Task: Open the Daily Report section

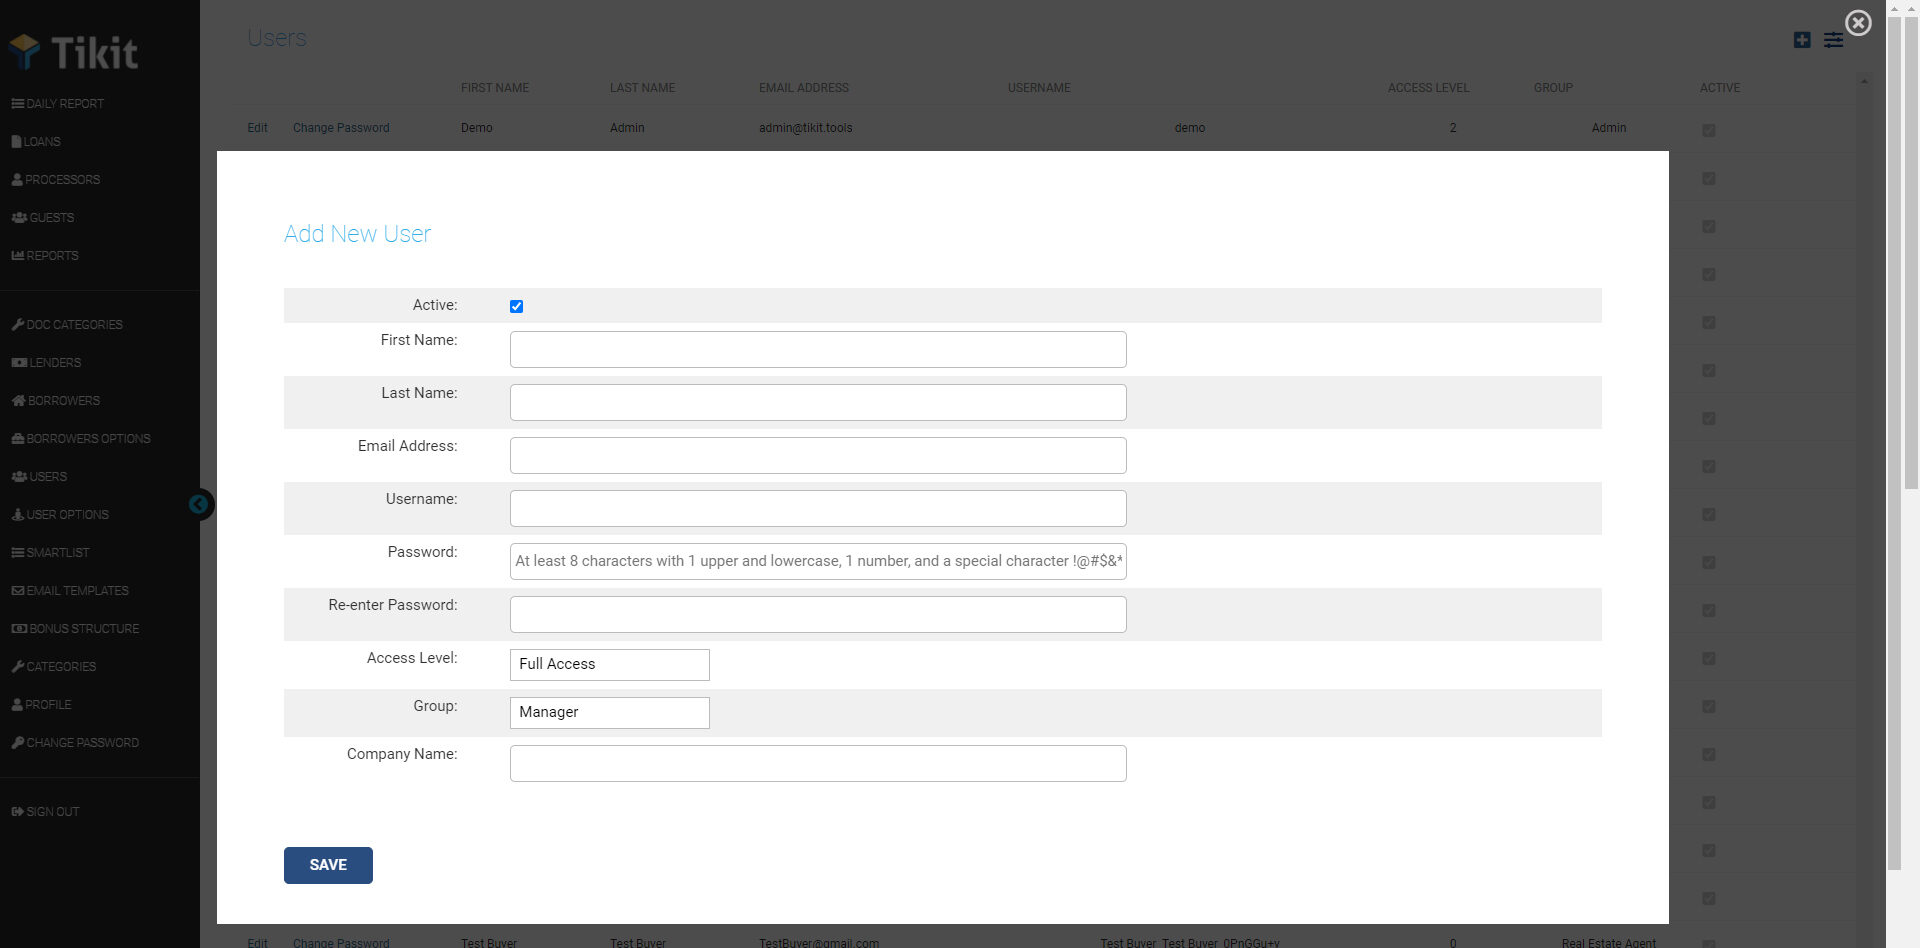Action: click(x=57, y=103)
